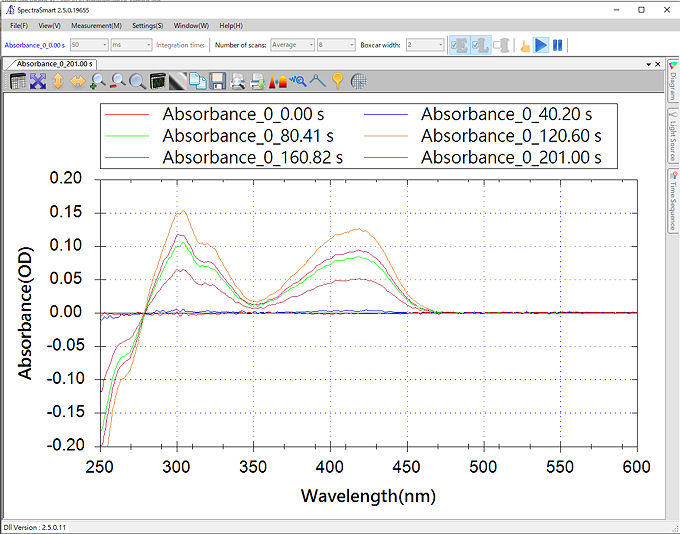
Task: Click the green zoom-in magnifier icon
Action: pyautogui.click(x=98, y=81)
